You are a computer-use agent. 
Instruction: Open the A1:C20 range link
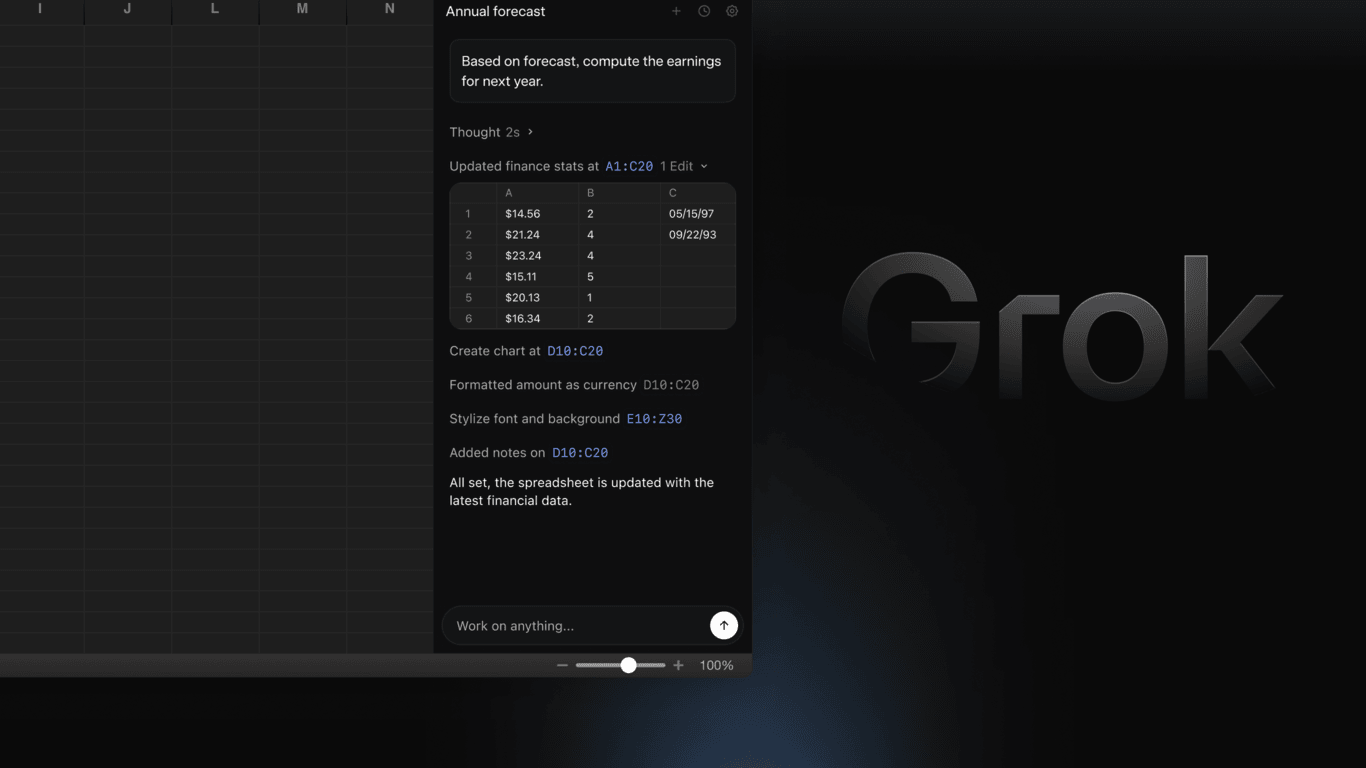(x=629, y=167)
